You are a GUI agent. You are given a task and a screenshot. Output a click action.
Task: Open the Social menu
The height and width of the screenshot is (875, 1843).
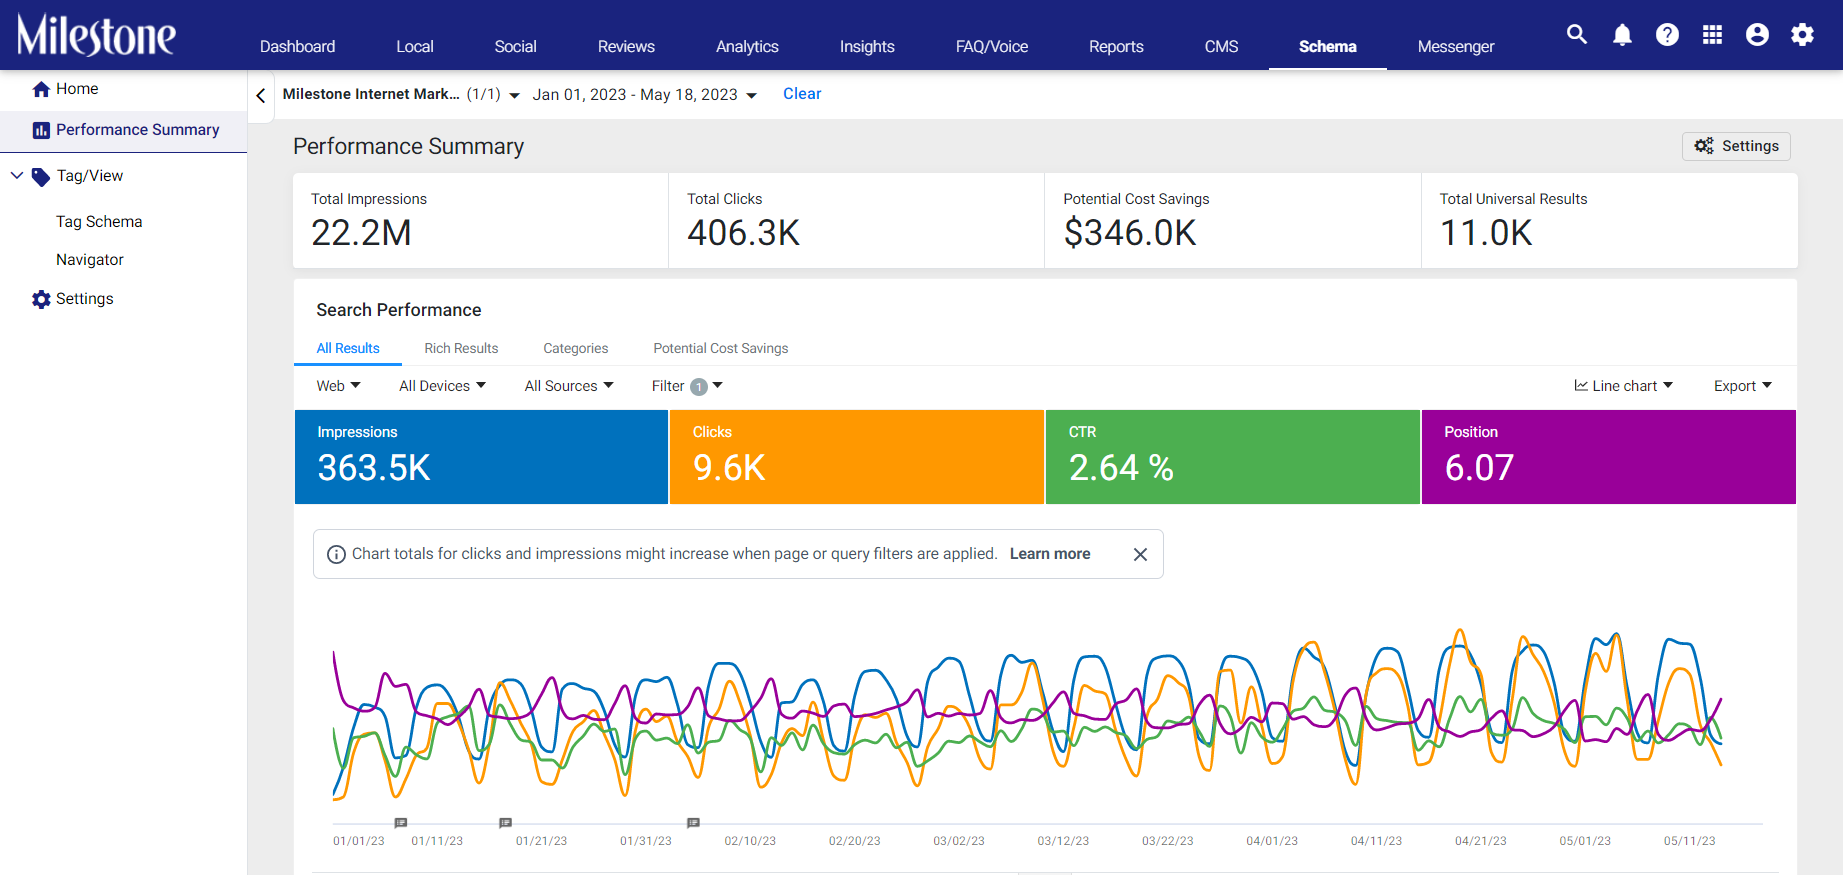click(x=515, y=46)
